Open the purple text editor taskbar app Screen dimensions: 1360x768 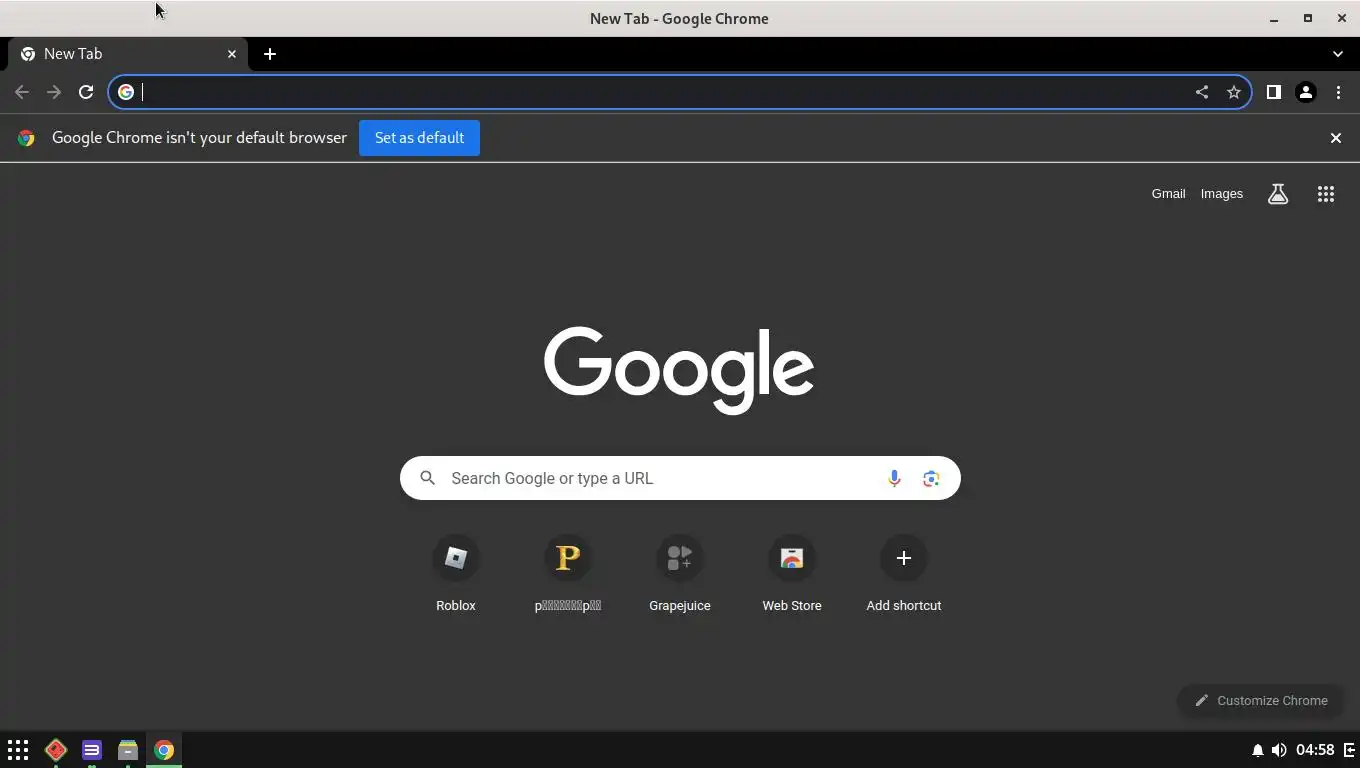(92, 750)
